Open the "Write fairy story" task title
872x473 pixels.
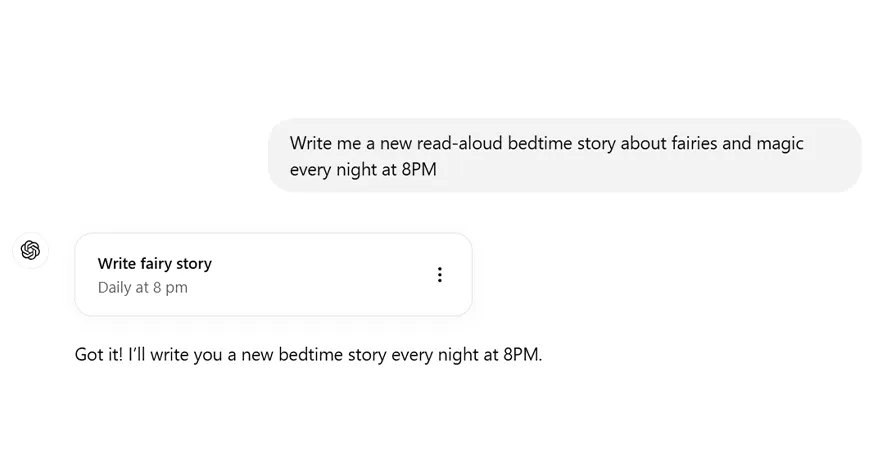point(155,263)
